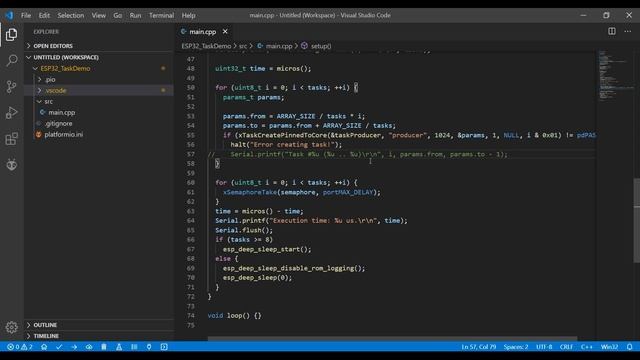Image resolution: width=640 pixels, height=360 pixels.
Task: Click the halt("Error creating task!") line
Action: (x=286, y=144)
